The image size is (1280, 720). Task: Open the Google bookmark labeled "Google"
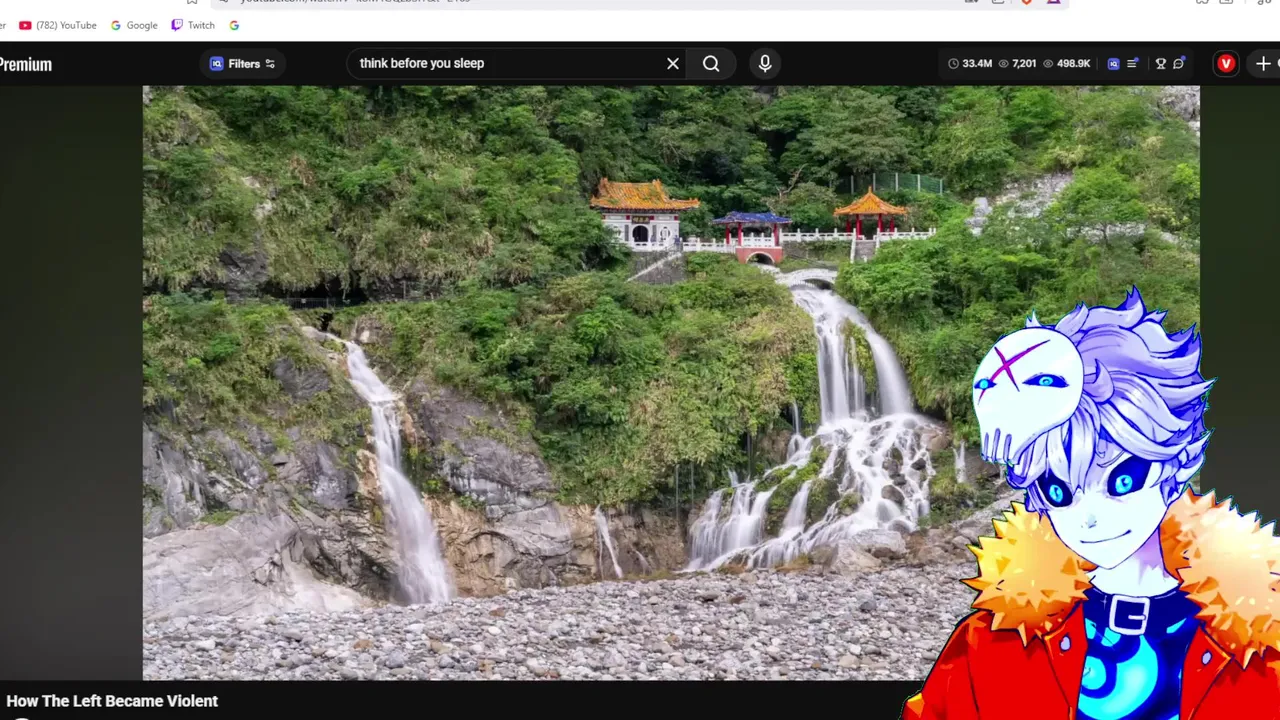pos(134,25)
